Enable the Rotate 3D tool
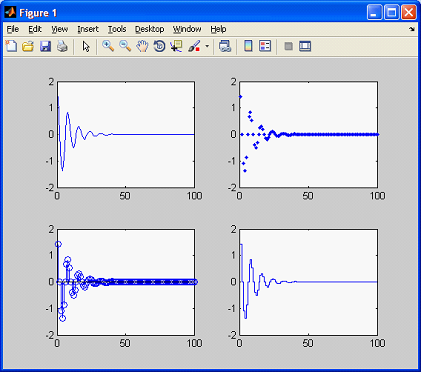The width and height of the screenshot is (421, 391). pos(159,46)
